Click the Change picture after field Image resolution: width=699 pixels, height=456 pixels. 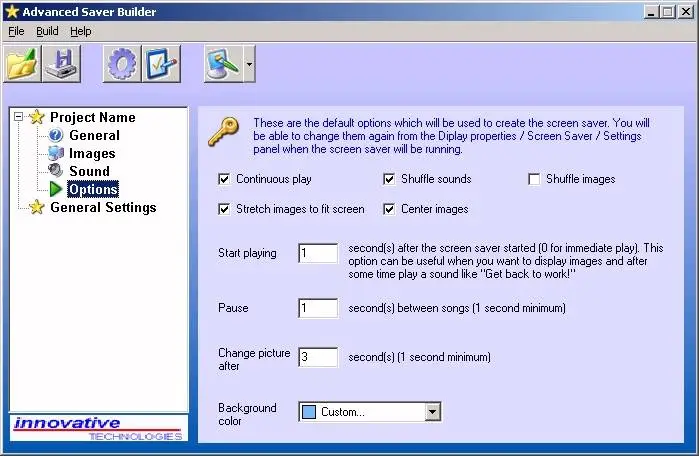pos(318,357)
